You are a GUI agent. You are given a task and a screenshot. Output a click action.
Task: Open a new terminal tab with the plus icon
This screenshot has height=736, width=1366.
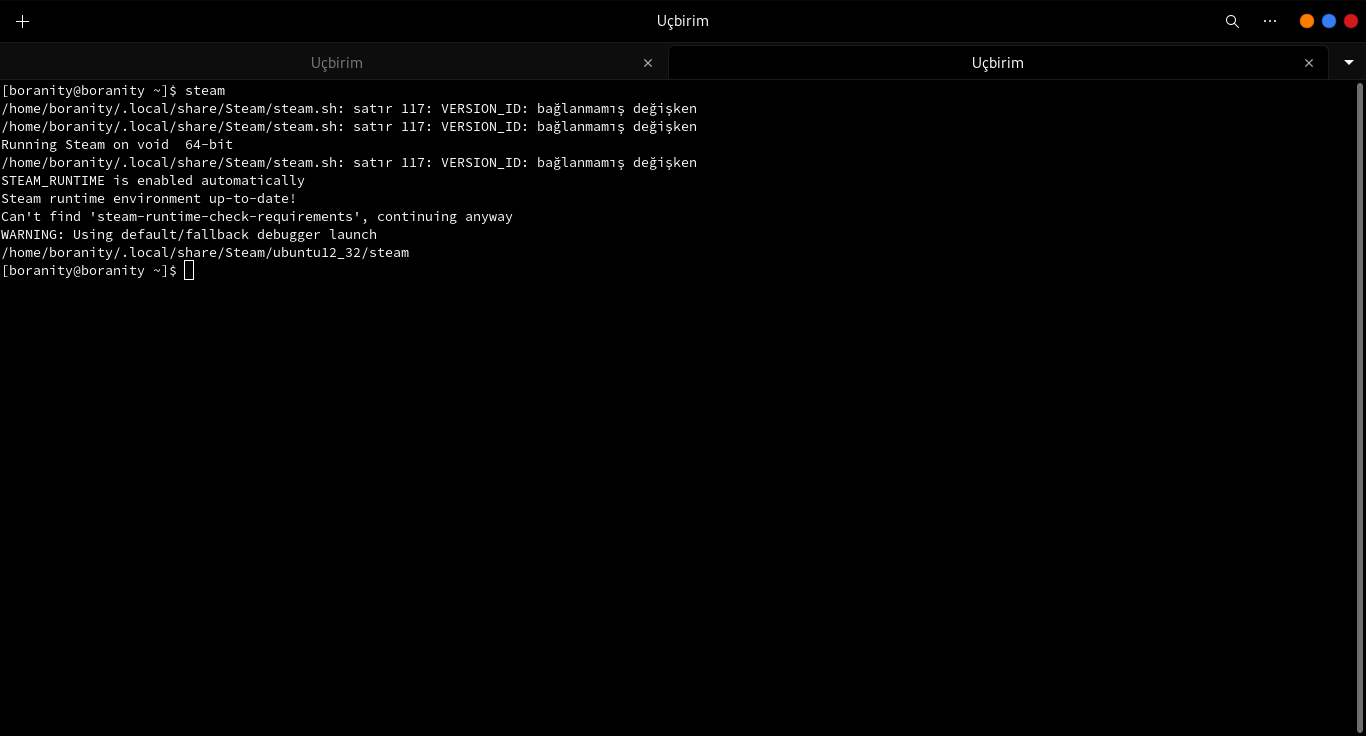coord(23,21)
